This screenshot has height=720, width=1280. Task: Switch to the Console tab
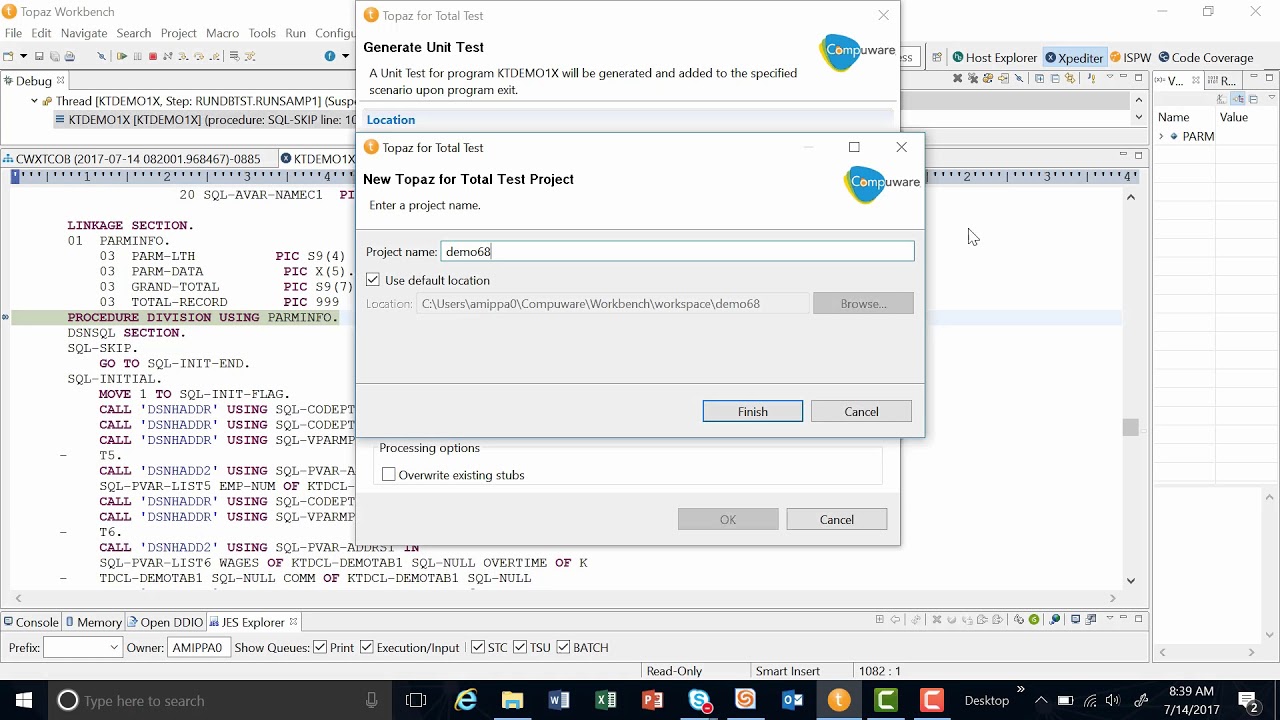(31, 622)
